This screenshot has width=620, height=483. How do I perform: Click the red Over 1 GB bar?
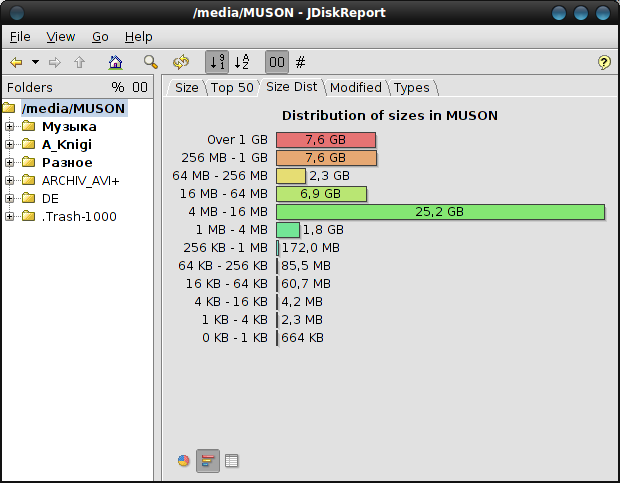click(326, 140)
